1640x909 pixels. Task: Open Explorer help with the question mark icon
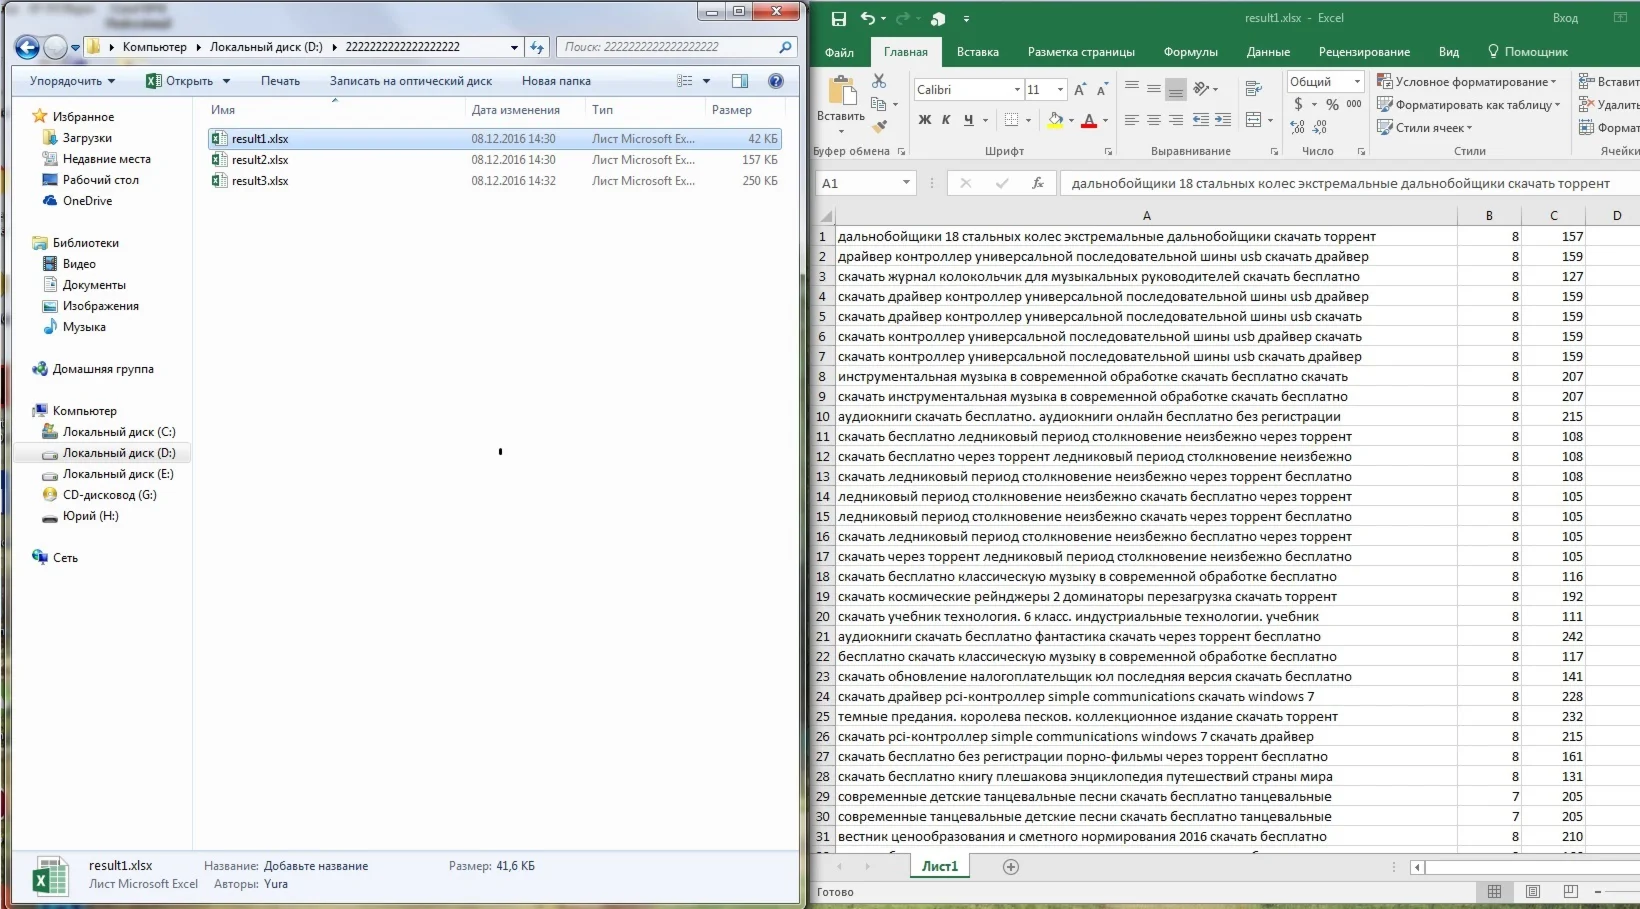click(x=775, y=81)
